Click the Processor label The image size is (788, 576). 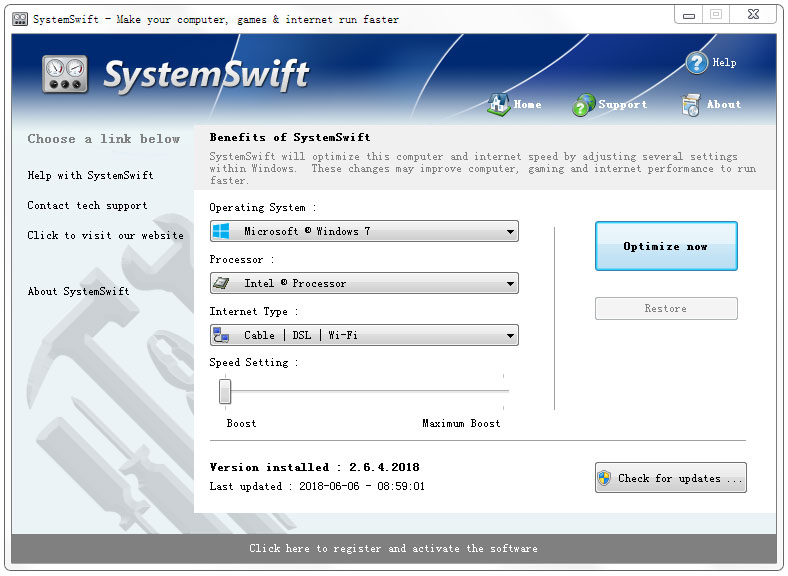[x=242, y=260]
